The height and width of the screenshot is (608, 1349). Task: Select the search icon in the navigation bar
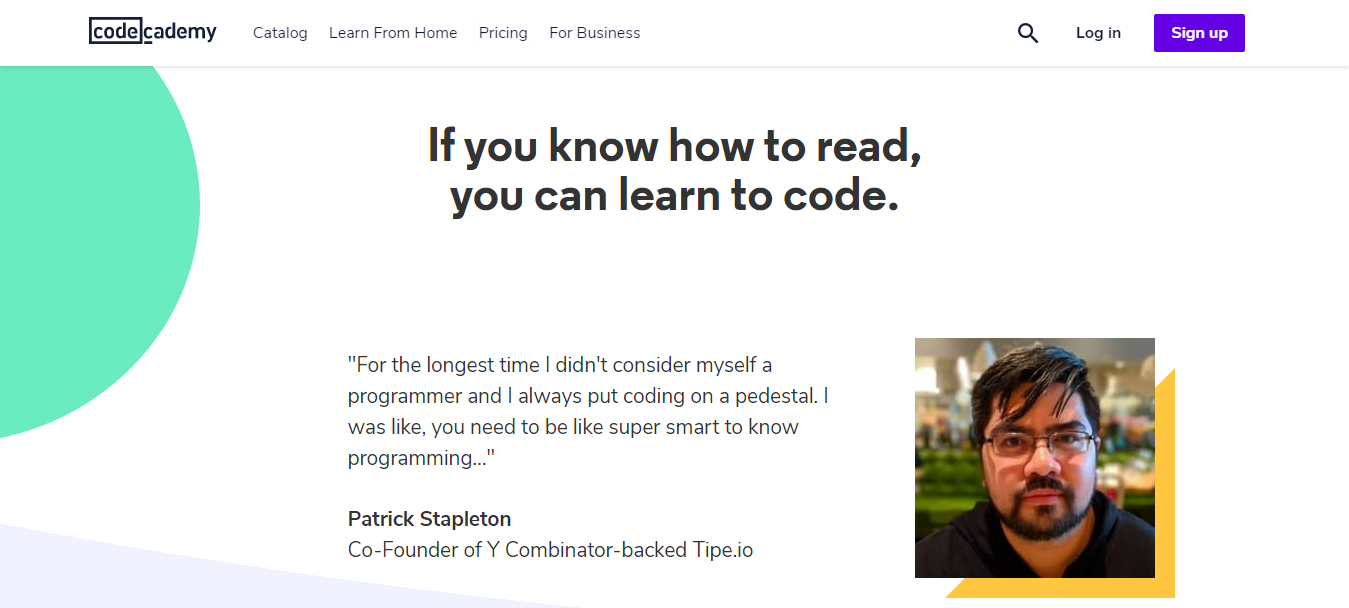tap(1028, 33)
